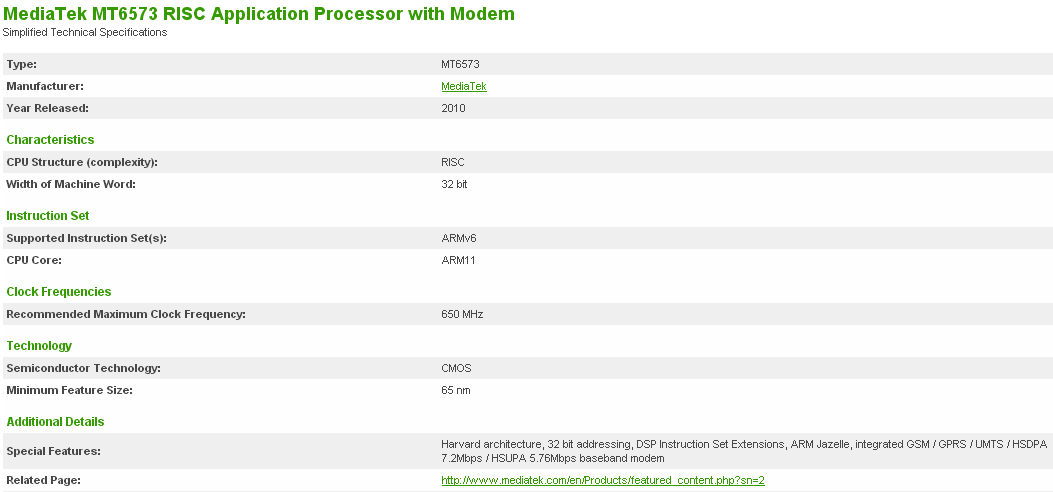This screenshot has height=492, width=1053.
Task: Click the Clock Frequencies section heading
Action: tap(59, 292)
